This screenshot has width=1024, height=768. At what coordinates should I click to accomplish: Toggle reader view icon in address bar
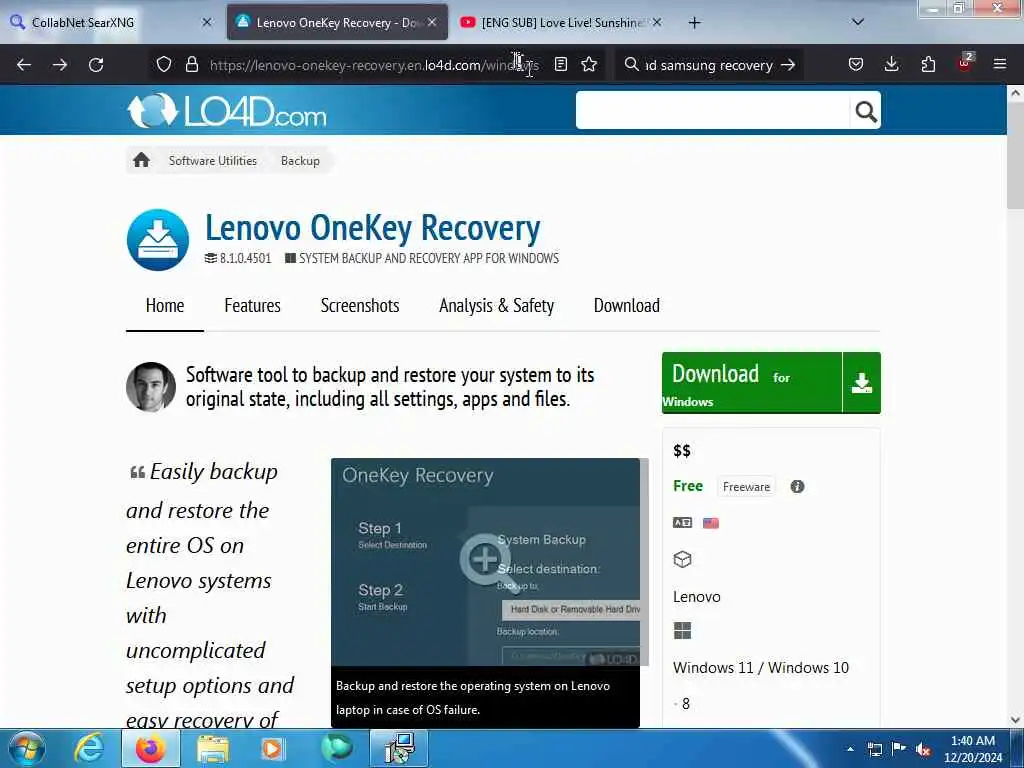pos(560,65)
